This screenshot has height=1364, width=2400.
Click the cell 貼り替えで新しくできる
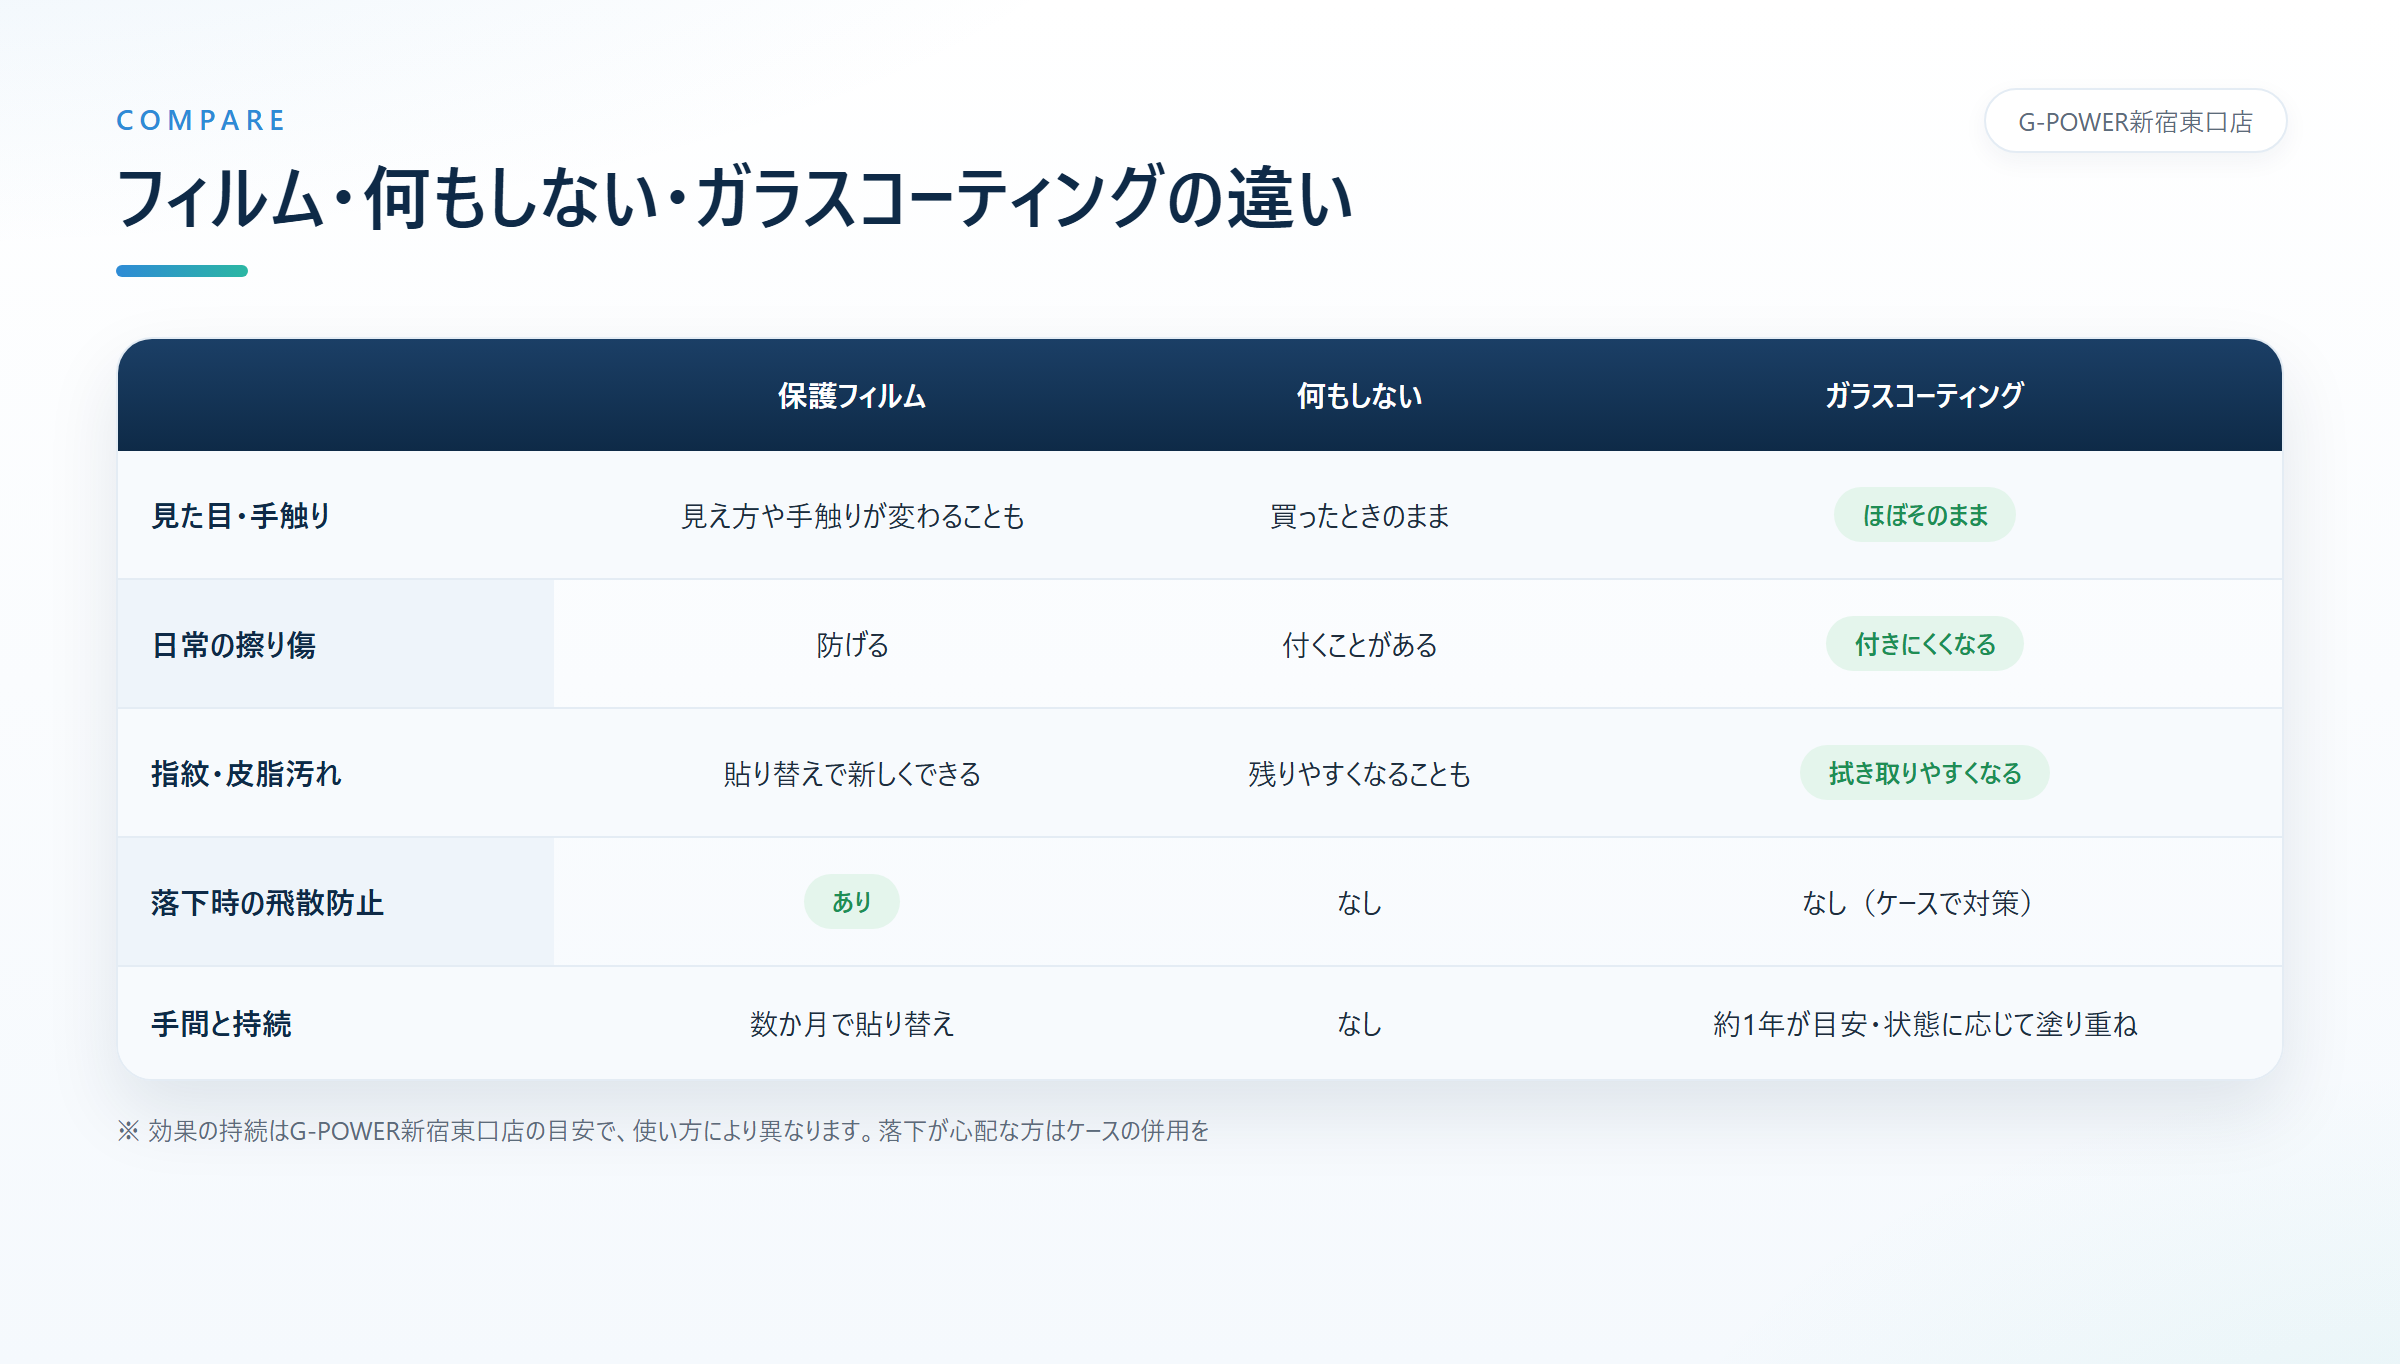pyautogui.click(x=852, y=774)
